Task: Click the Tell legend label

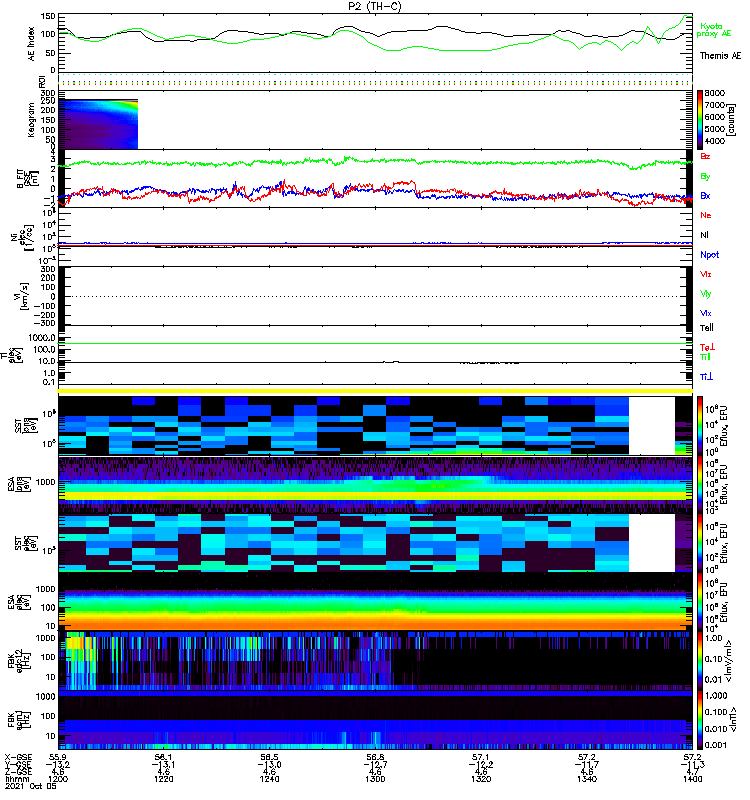Action: pos(706,328)
